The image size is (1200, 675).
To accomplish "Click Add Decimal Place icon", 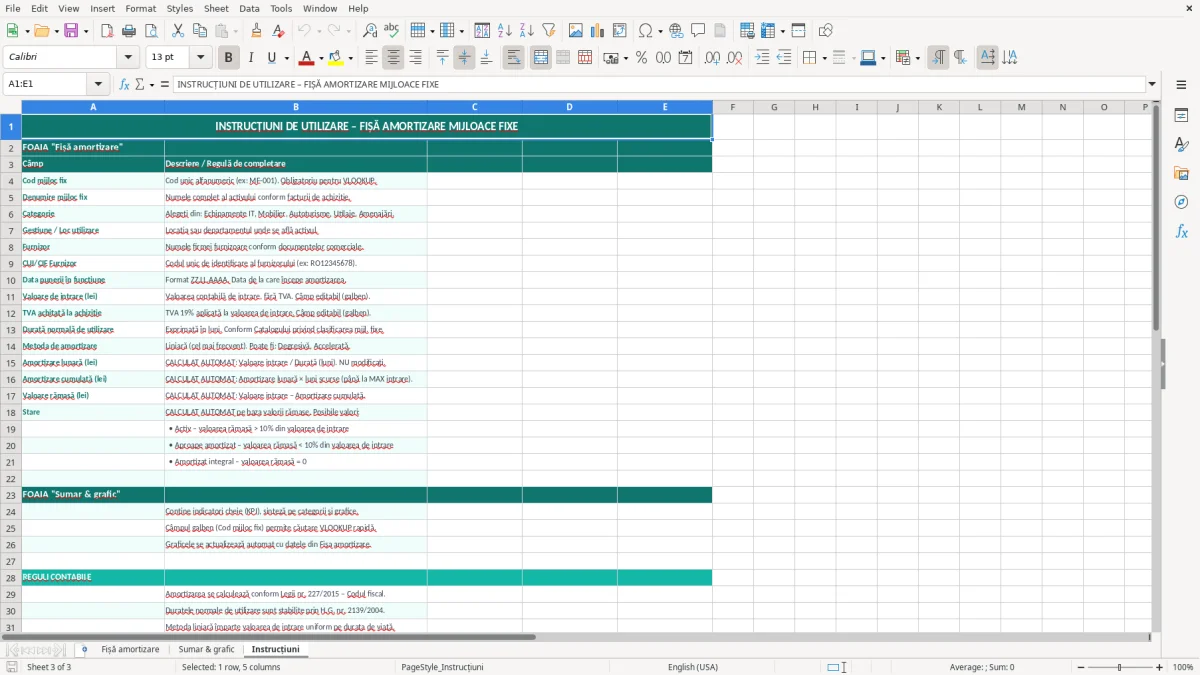I will click(x=712, y=58).
